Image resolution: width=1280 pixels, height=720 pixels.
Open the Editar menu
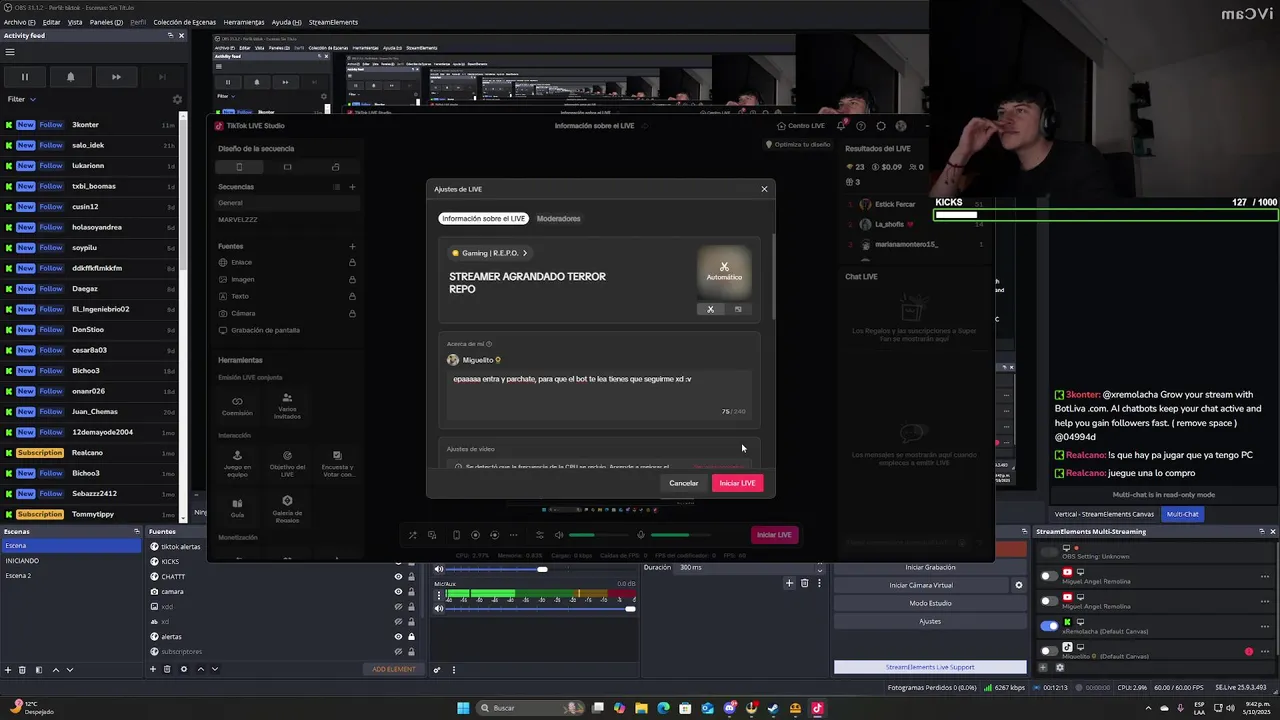click(51, 22)
